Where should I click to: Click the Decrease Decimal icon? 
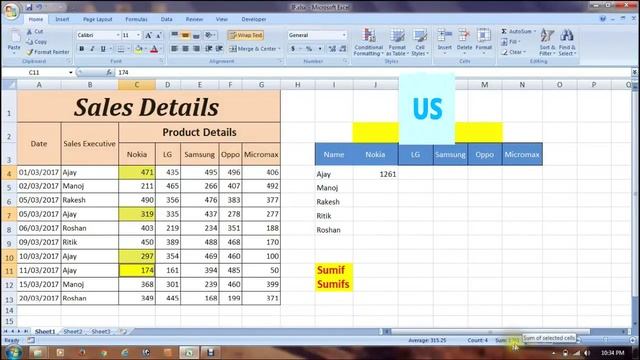[342, 49]
